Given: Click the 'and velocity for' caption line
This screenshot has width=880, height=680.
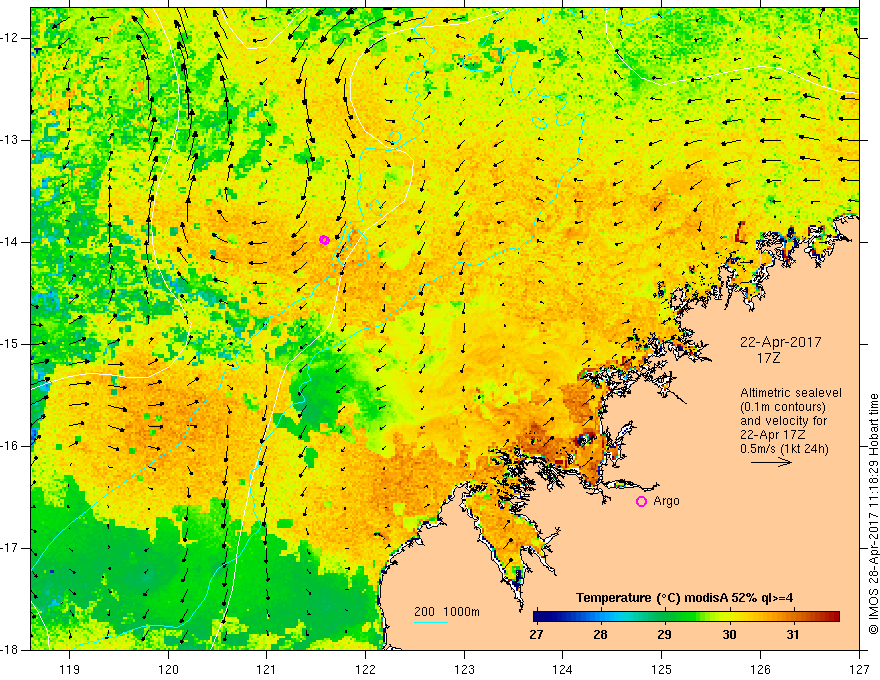Looking at the screenshot, I should 783,421.
